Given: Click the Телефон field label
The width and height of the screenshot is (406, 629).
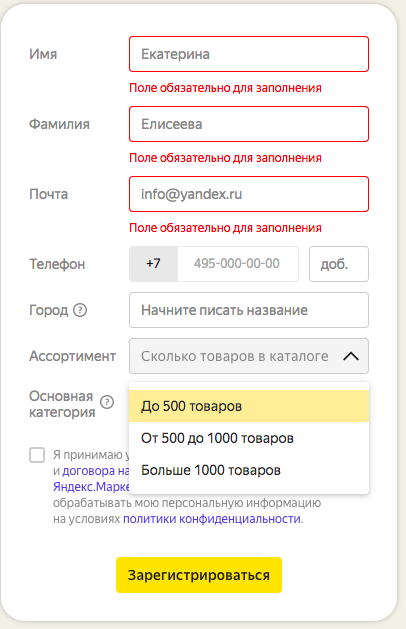Looking at the screenshot, I should coord(57,264).
